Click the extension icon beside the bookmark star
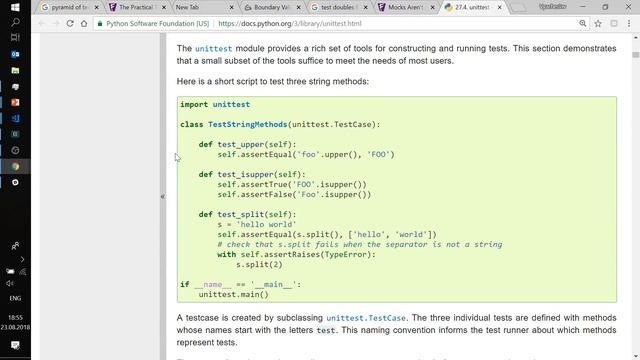 point(613,24)
